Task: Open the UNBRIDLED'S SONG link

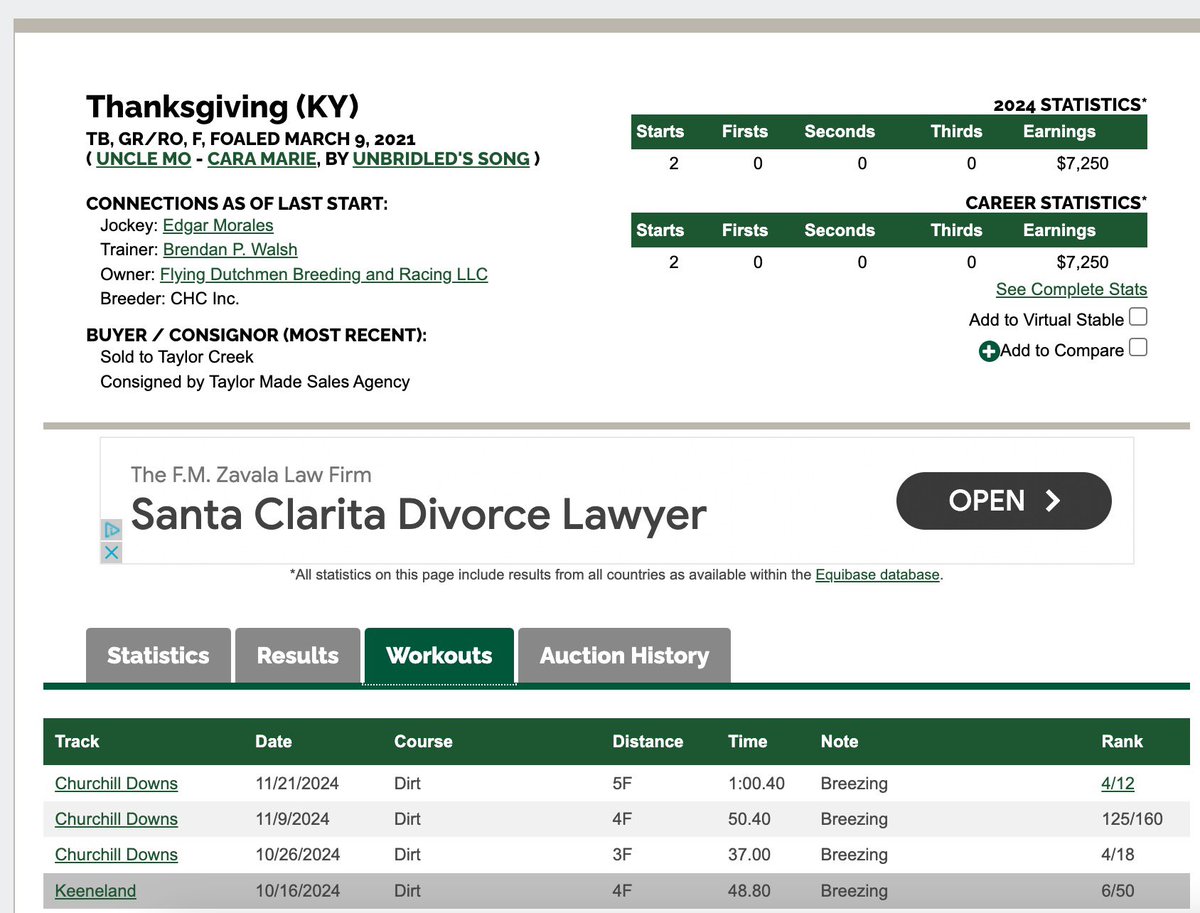Action: pyautogui.click(x=441, y=159)
